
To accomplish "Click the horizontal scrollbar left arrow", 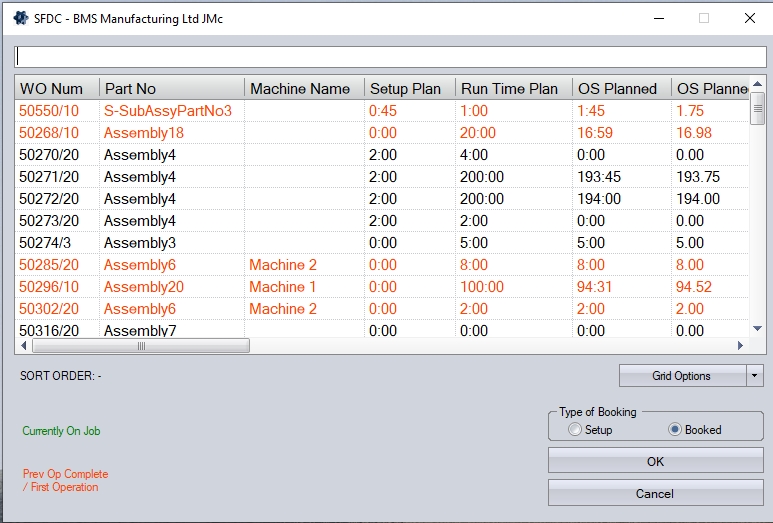I will [x=24, y=346].
